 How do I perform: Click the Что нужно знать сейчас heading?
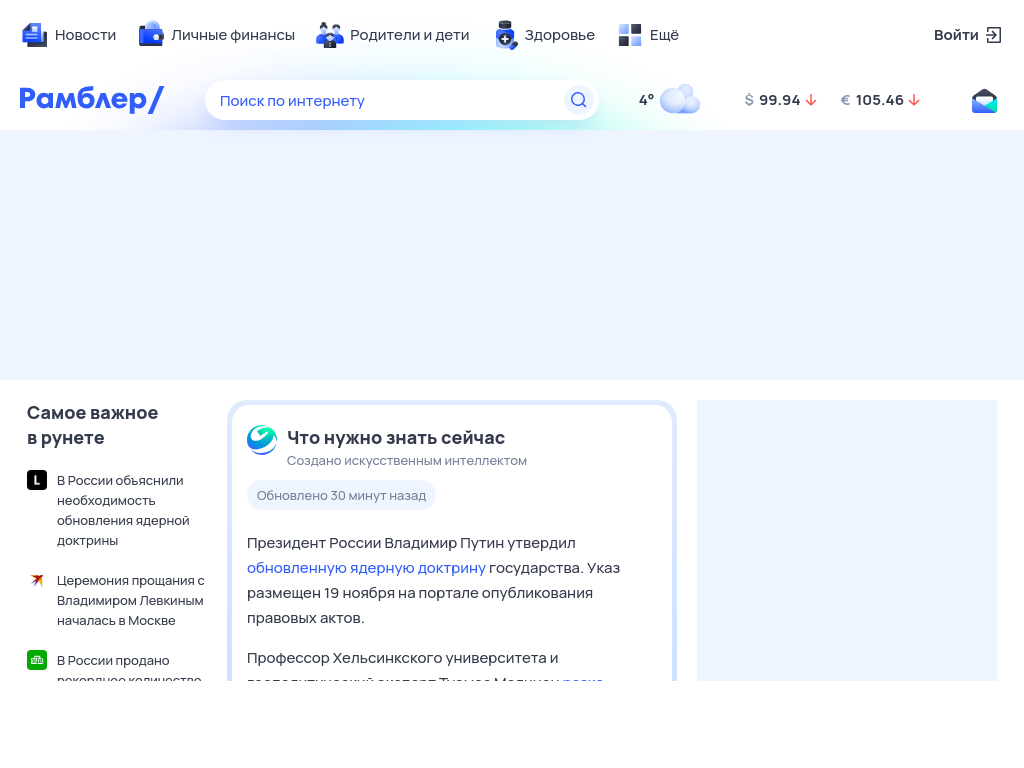point(396,438)
